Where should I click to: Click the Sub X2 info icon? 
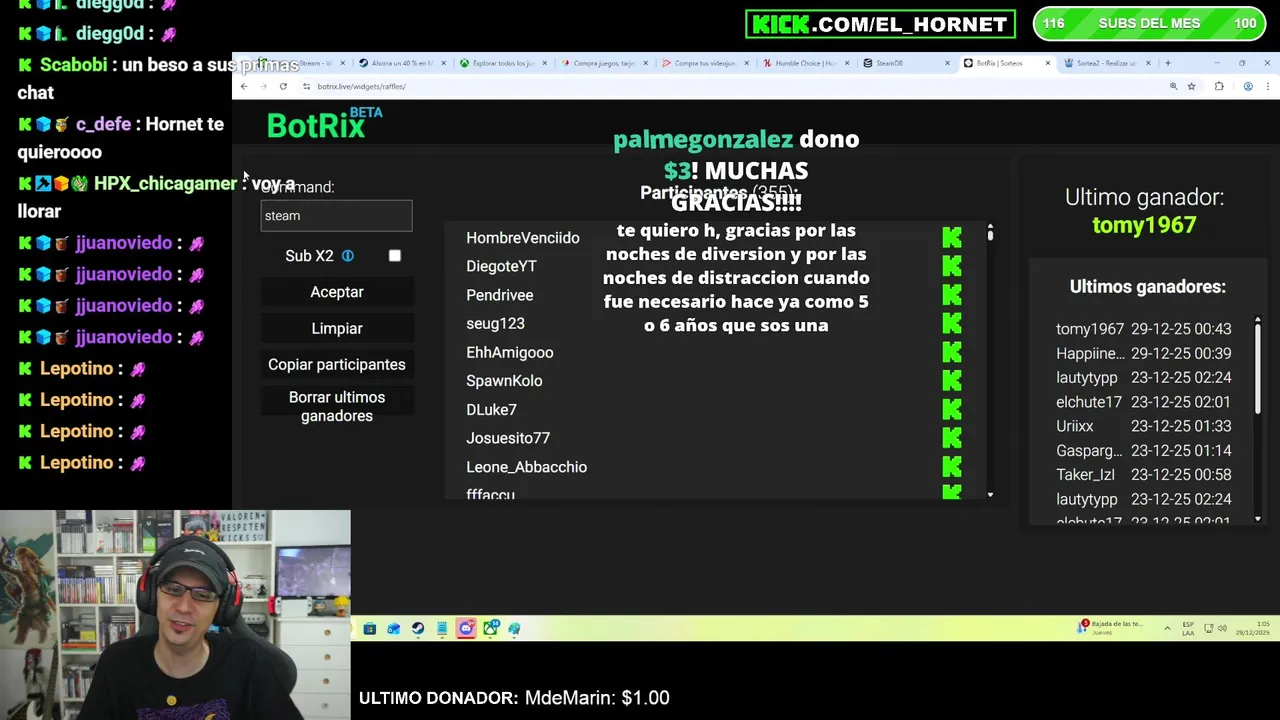pos(347,256)
